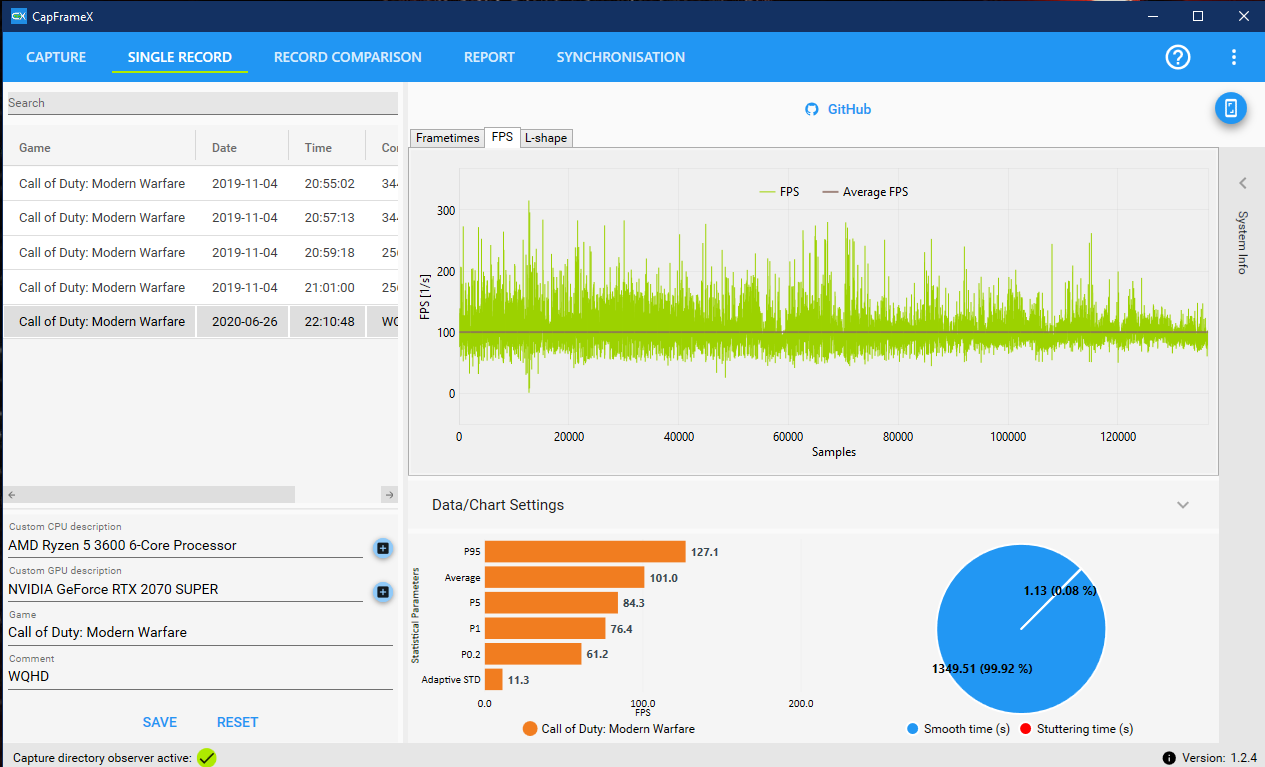Click the record list horizontal scrollbar thumb
This screenshot has height=767, width=1265.
158,495
